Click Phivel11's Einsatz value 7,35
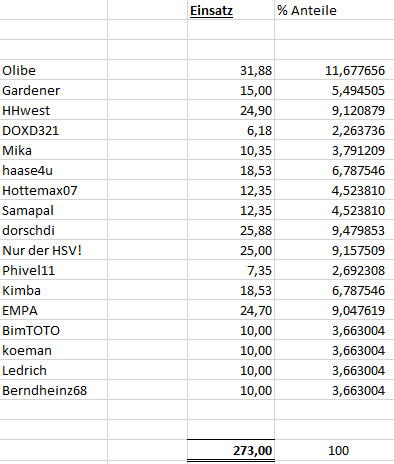394x464 pixels. (x=231, y=270)
